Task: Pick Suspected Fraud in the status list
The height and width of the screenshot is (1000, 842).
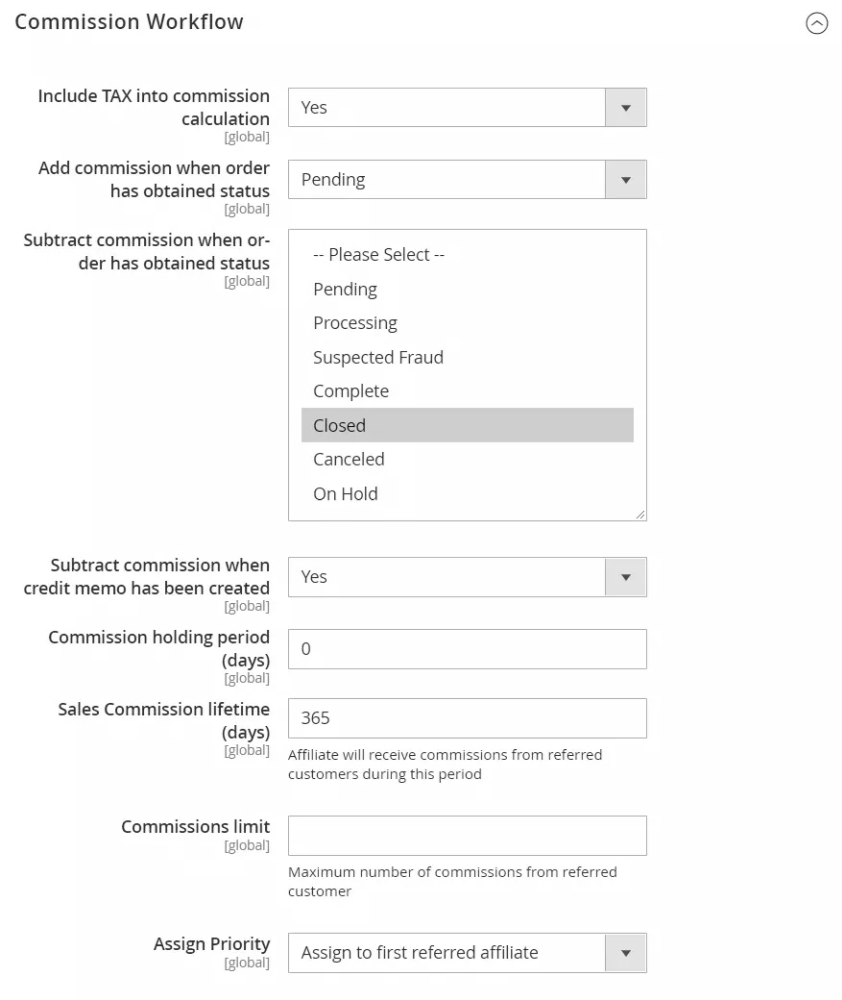Action: (x=378, y=357)
